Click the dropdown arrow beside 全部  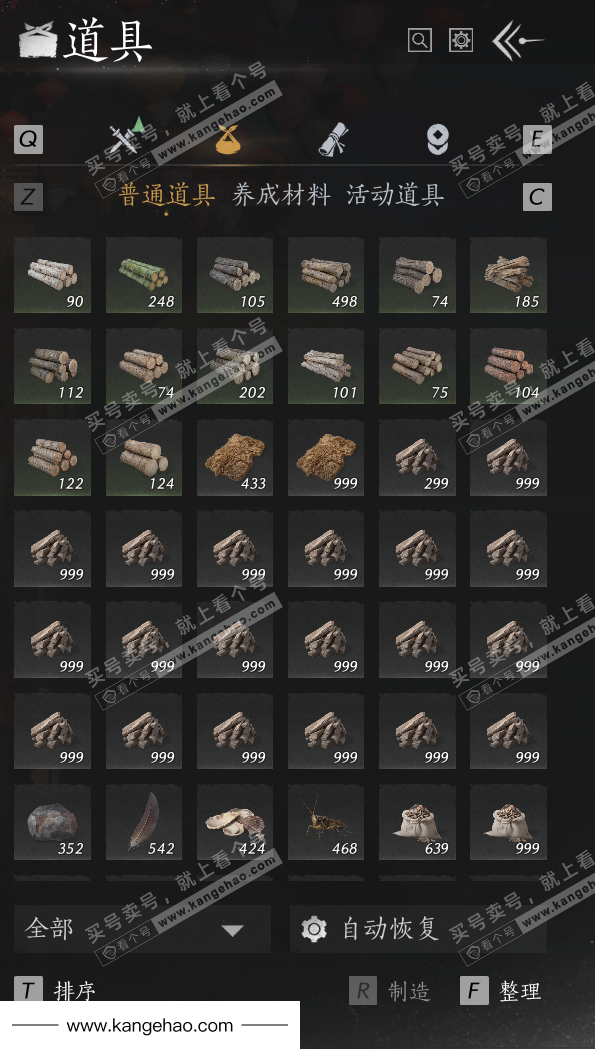(x=232, y=930)
